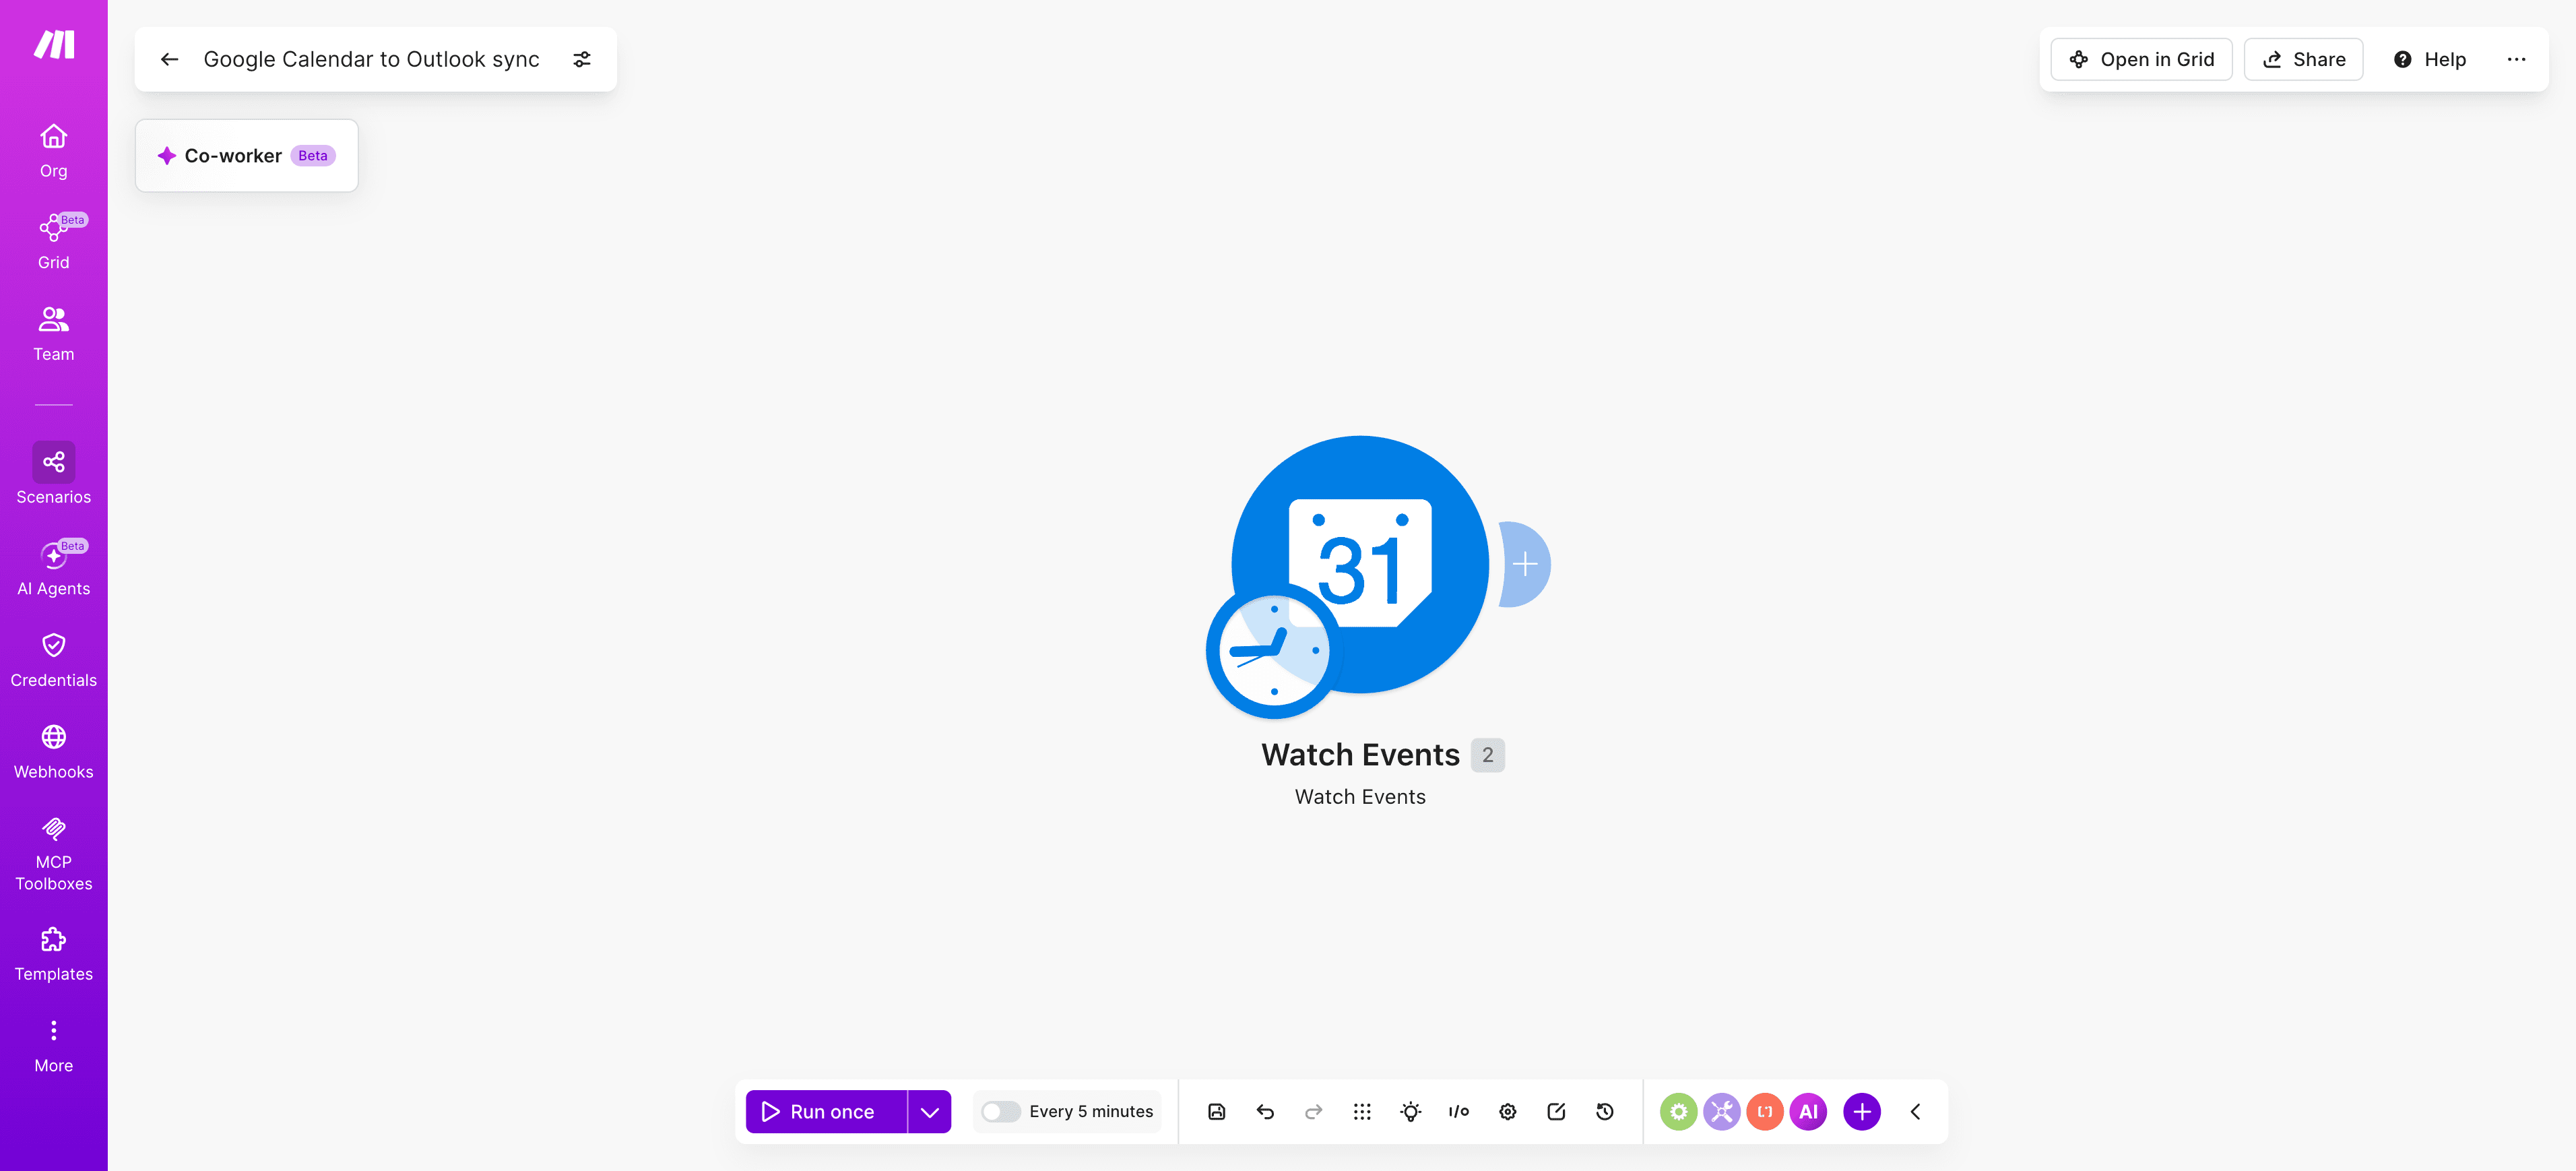Open the Scenarios section
Image resolution: width=2576 pixels, height=1171 pixels.
(x=54, y=474)
